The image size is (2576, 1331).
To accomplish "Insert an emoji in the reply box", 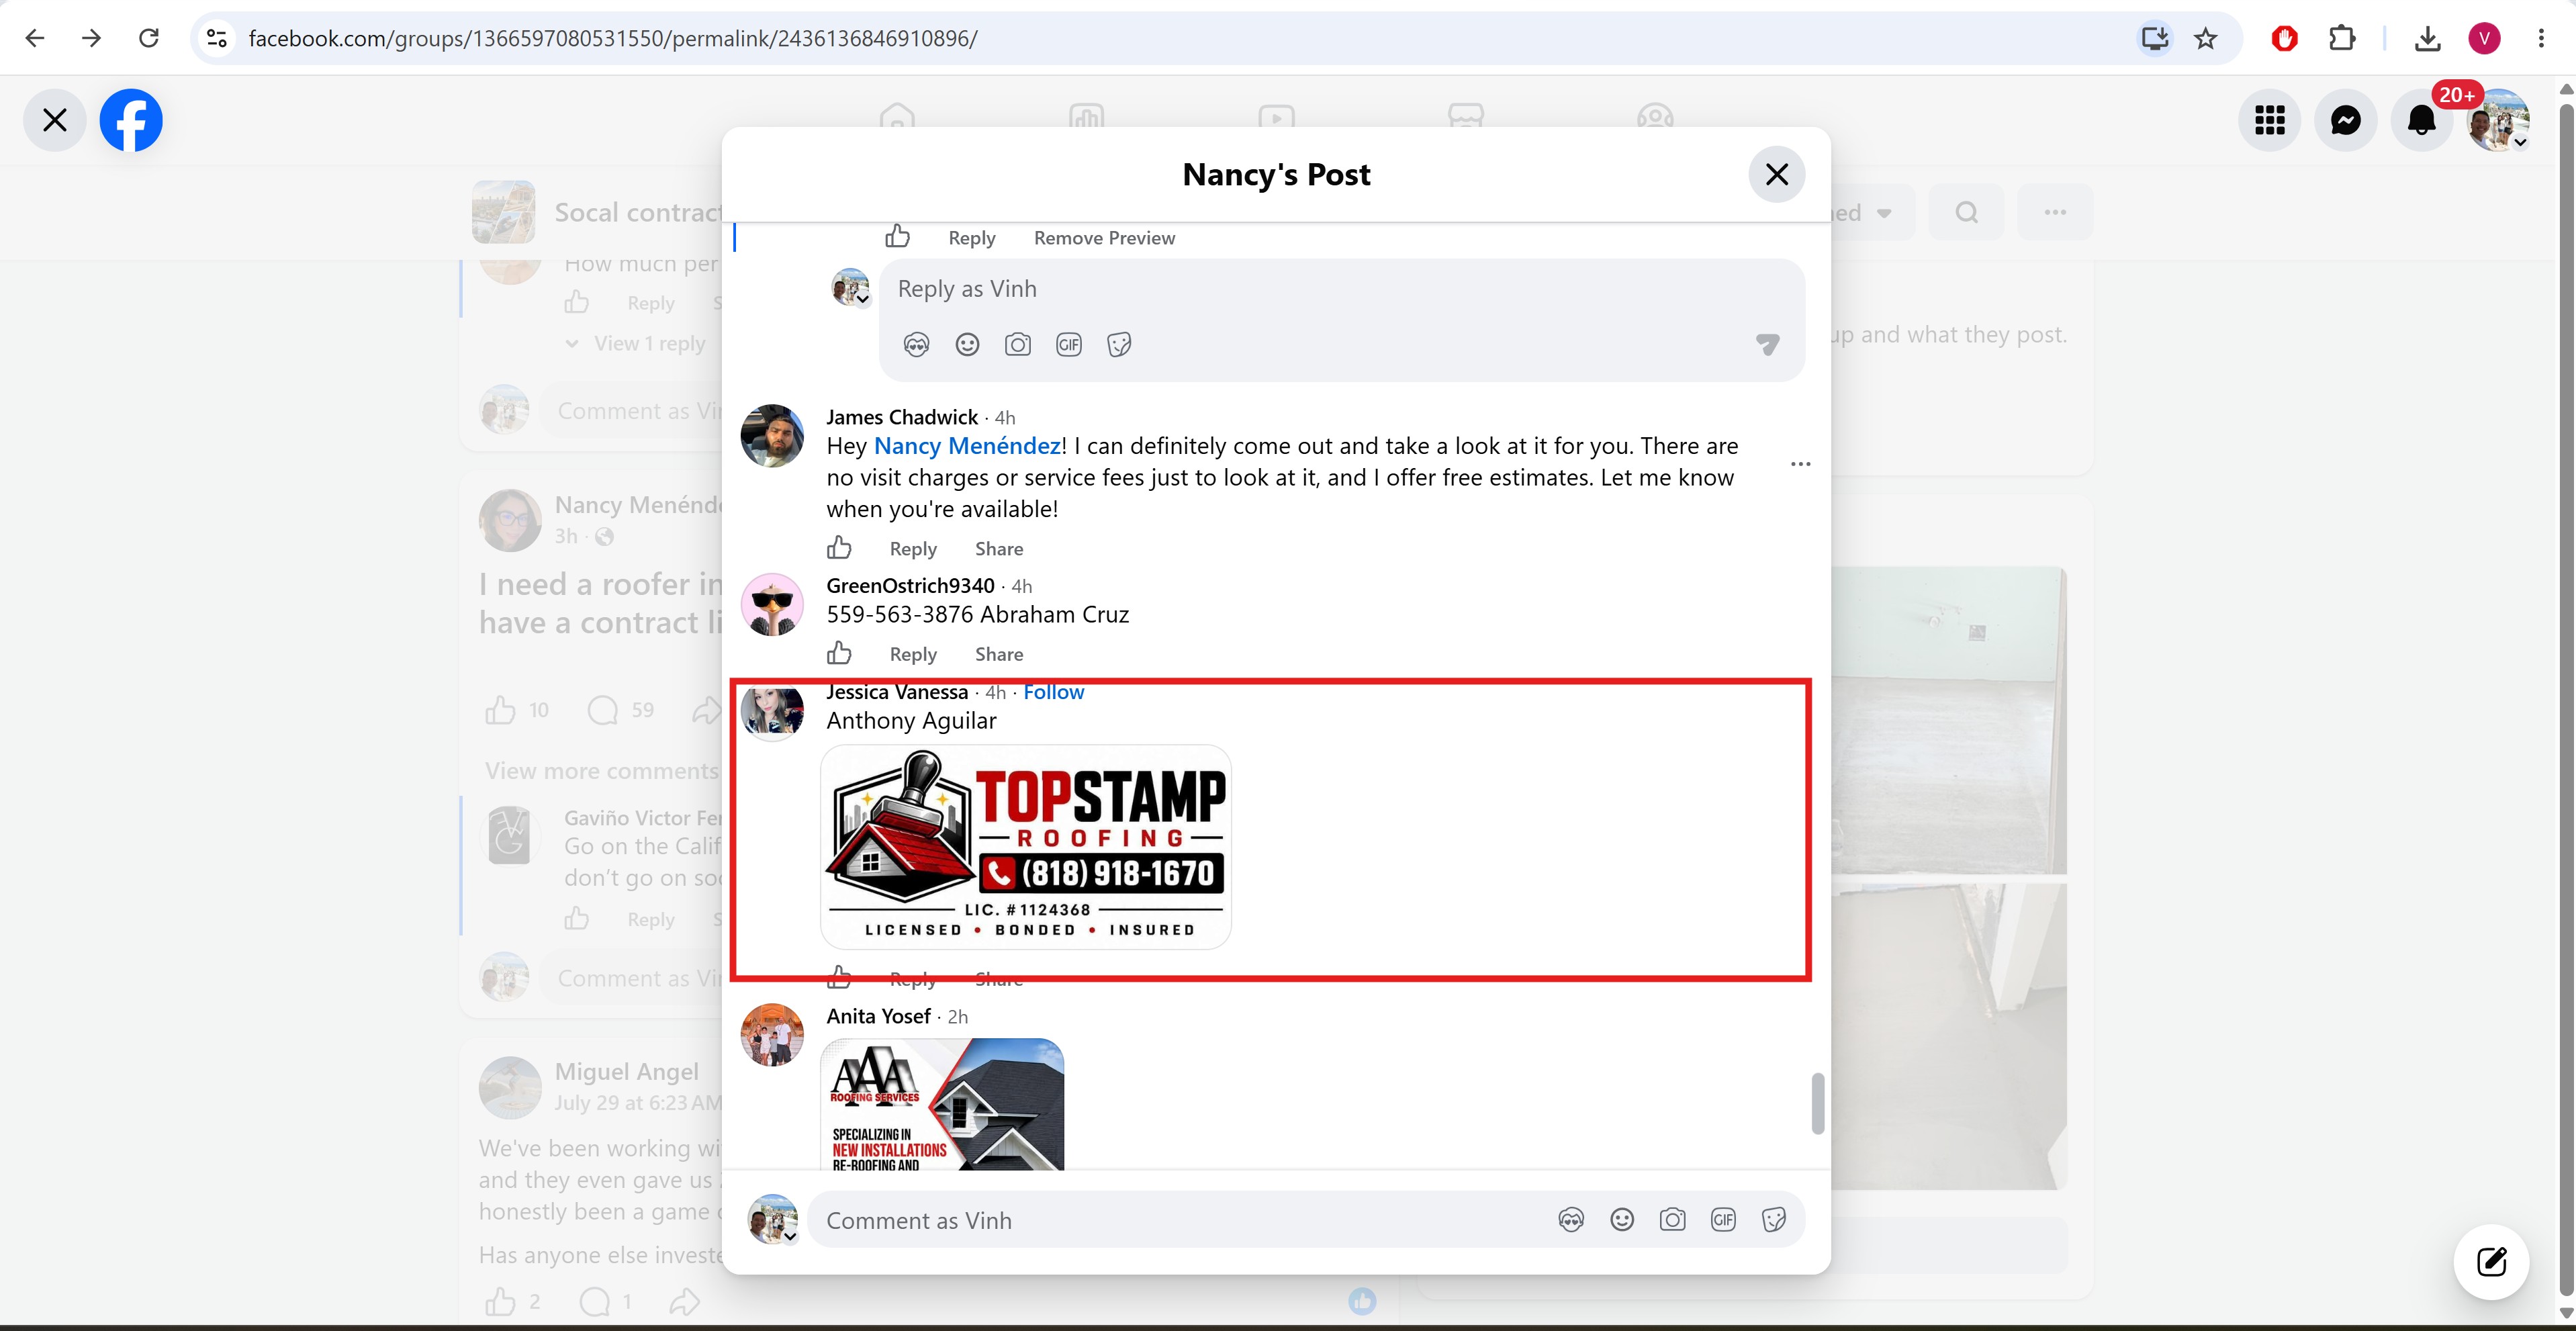I will point(967,345).
